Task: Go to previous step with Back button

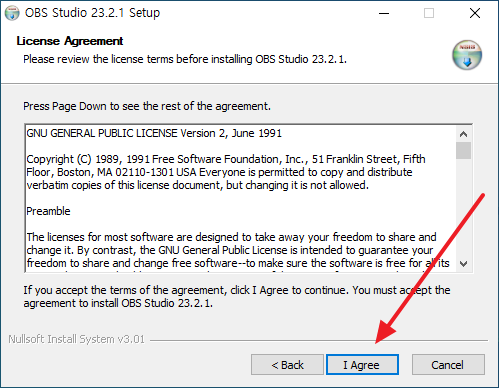Action: pyautogui.click(x=287, y=365)
